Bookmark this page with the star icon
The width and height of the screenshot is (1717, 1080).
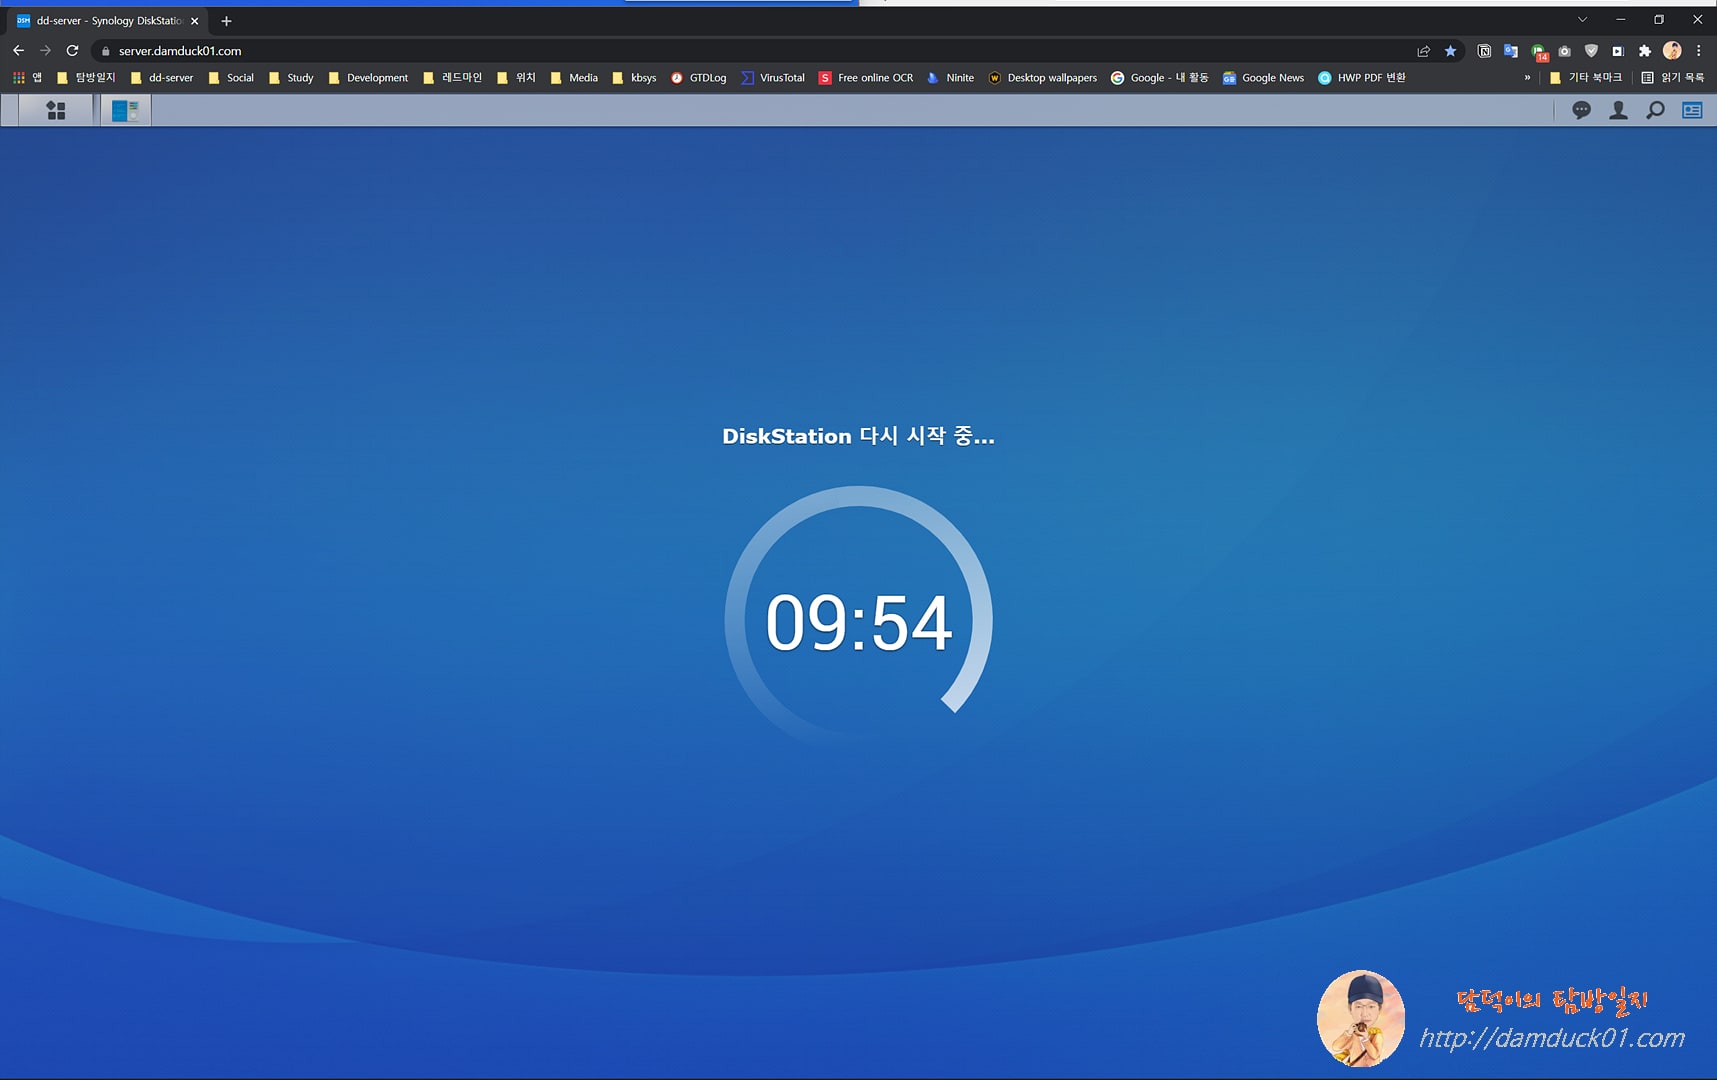click(1451, 51)
